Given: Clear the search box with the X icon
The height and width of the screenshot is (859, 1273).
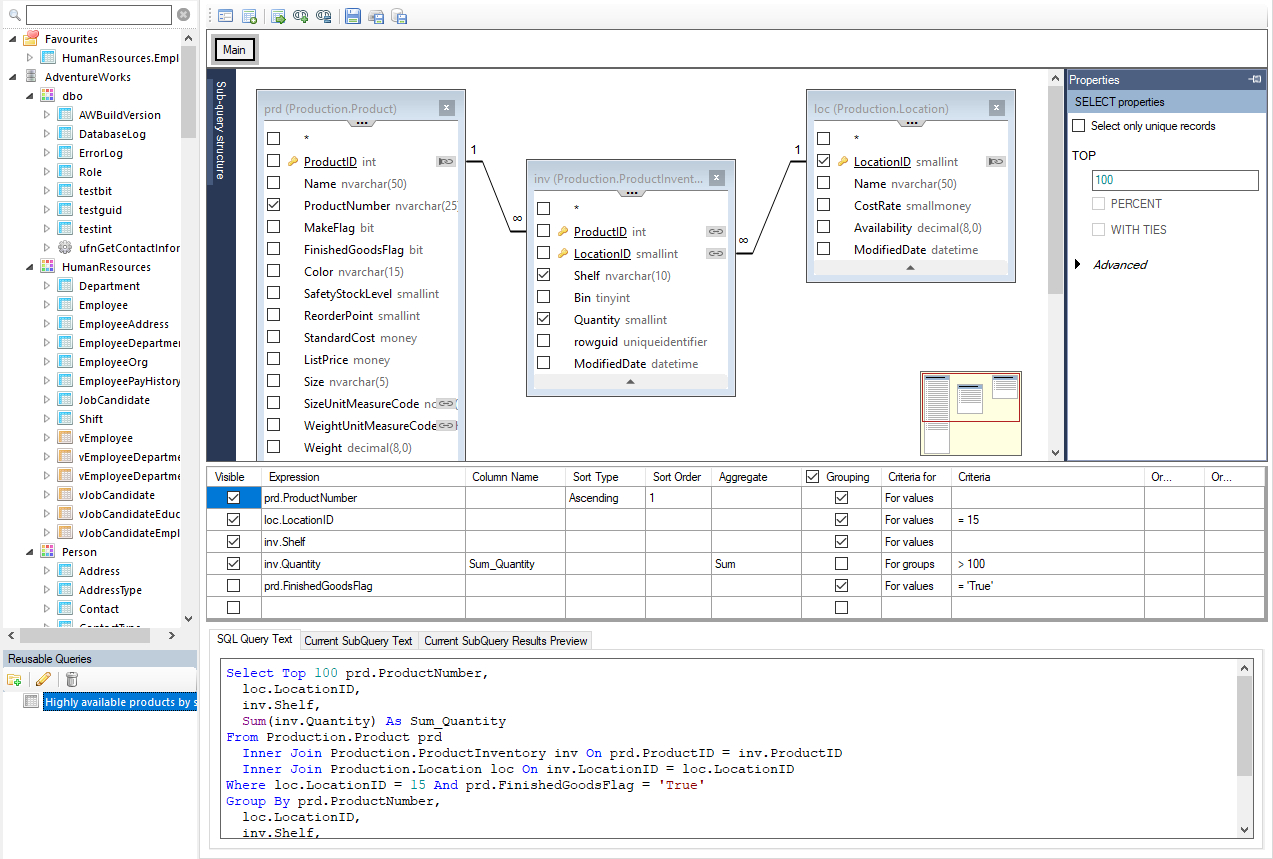Looking at the screenshot, I should [184, 15].
